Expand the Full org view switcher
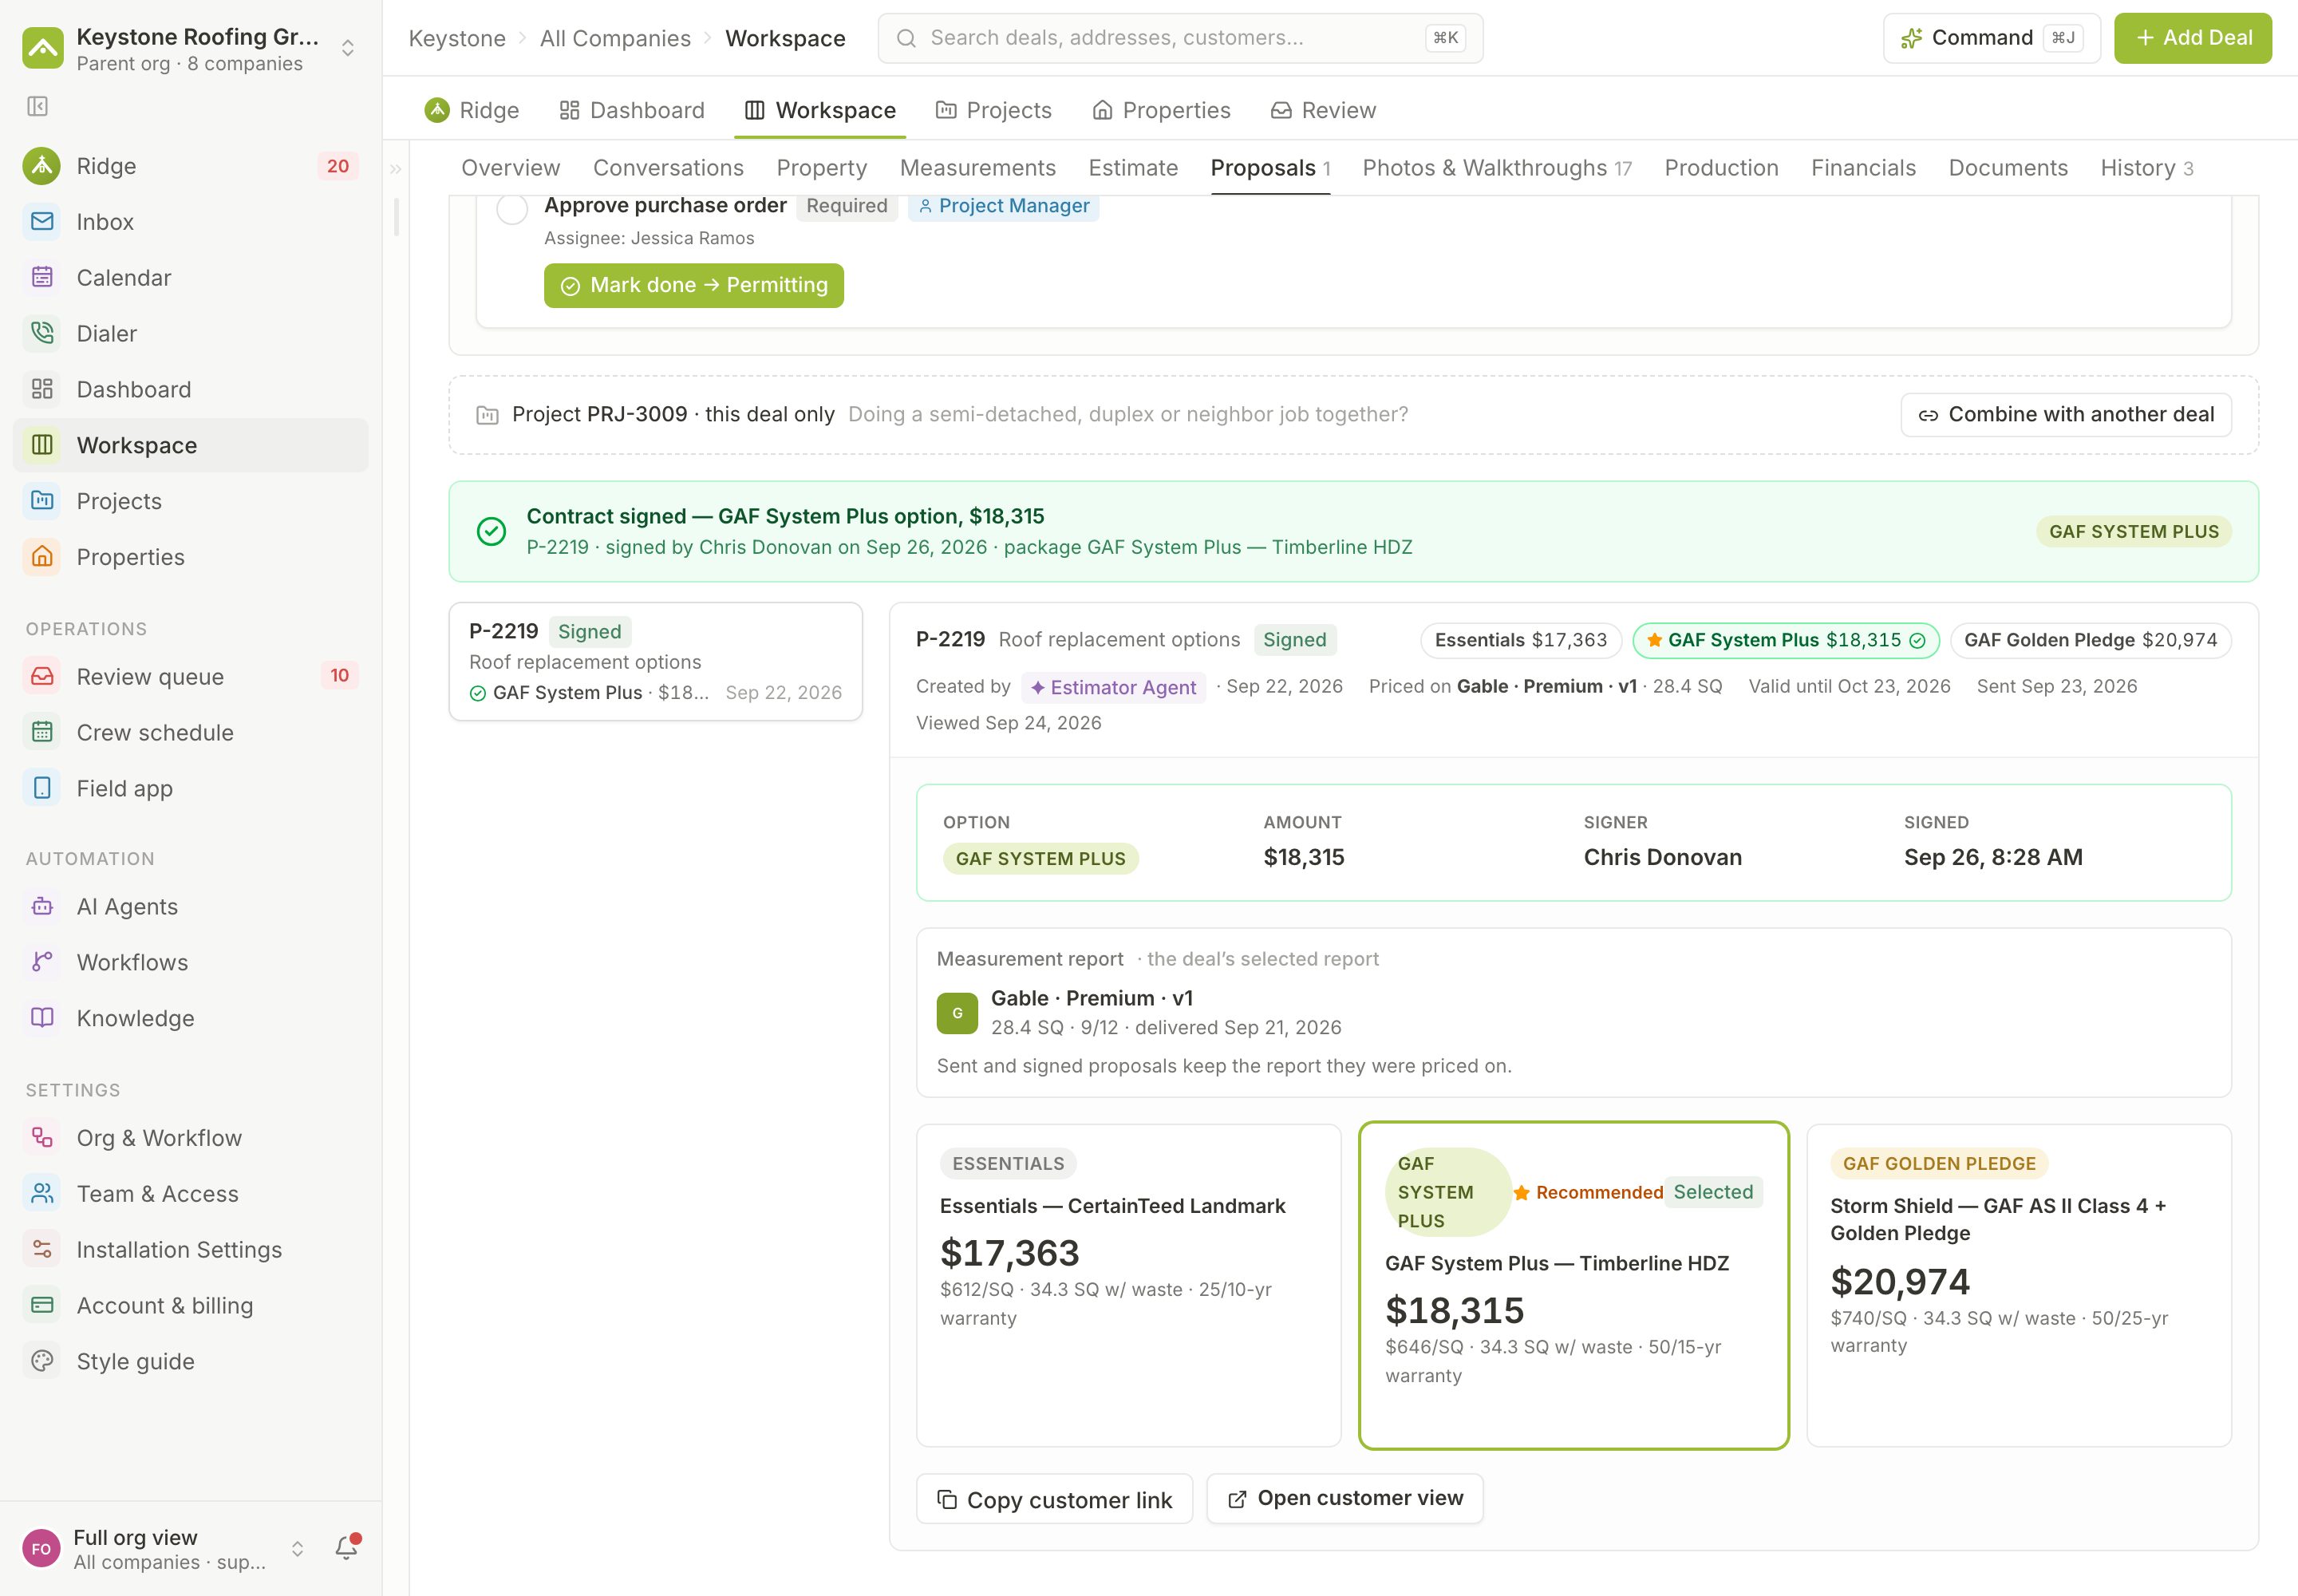The image size is (2298, 1596). click(x=297, y=1549)
